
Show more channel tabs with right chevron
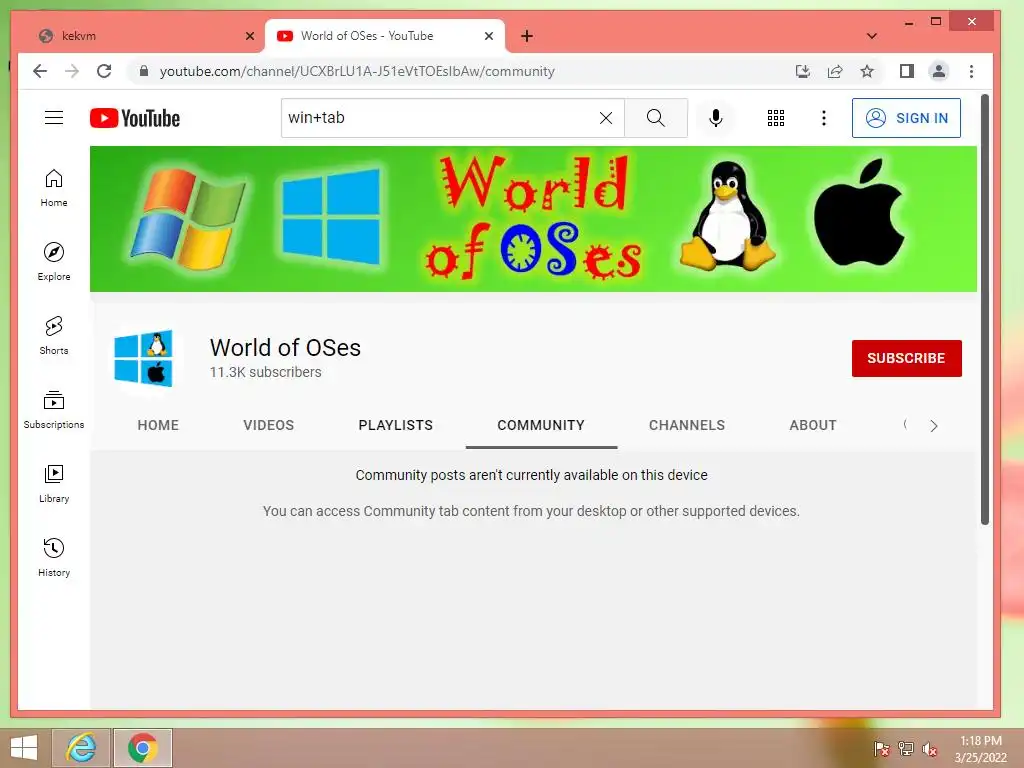click(x=934, y=426)
